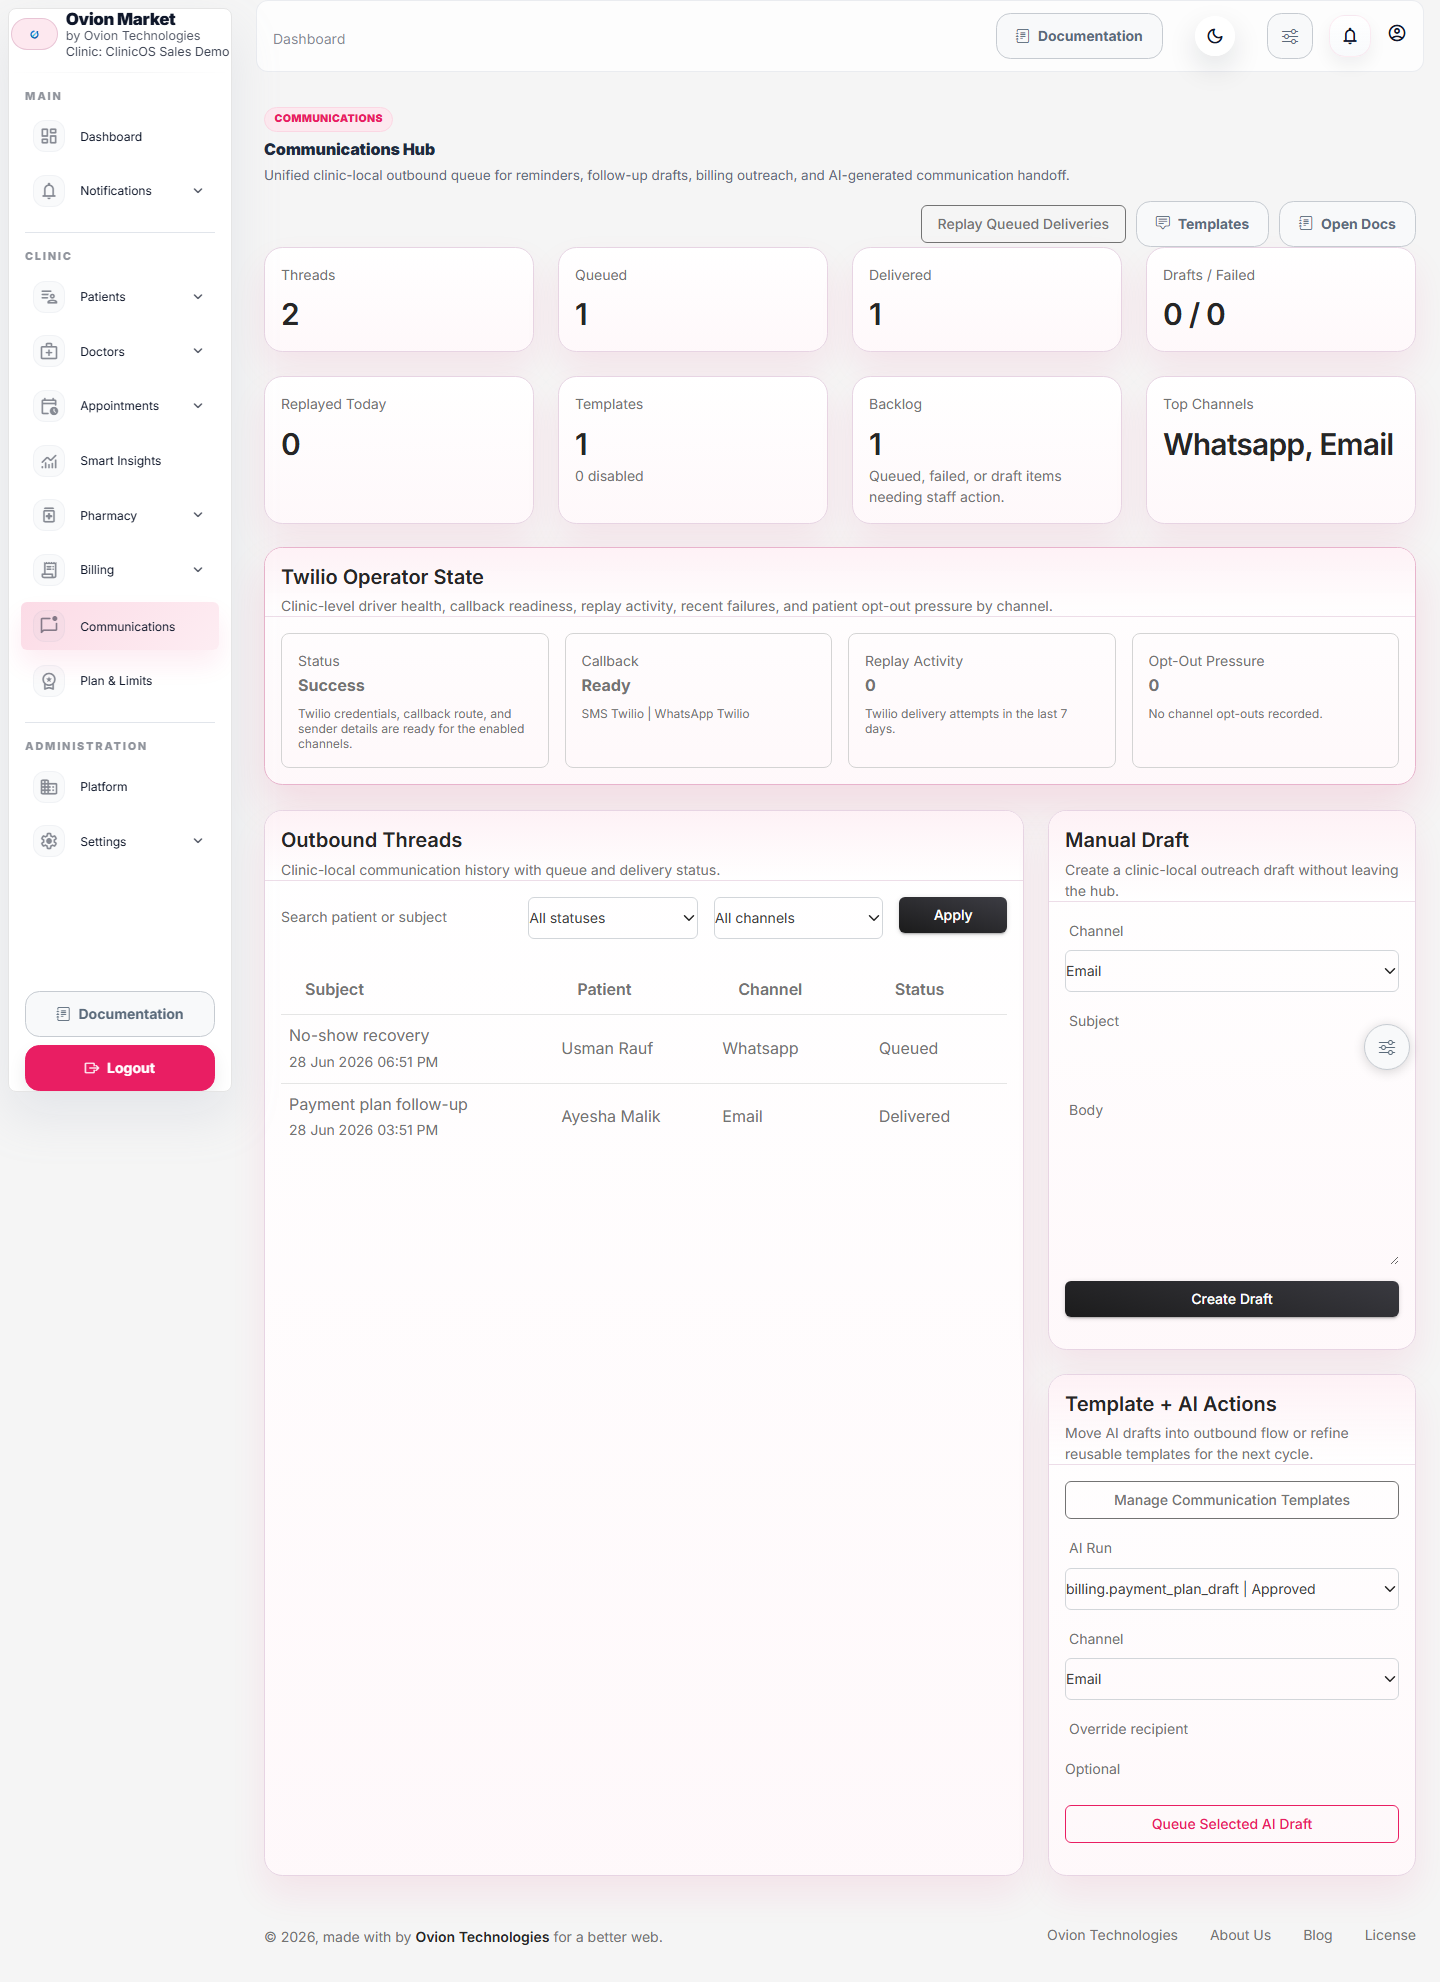
Task: Click the Settings gear icon in sidebar
Action: click(49, 842)
